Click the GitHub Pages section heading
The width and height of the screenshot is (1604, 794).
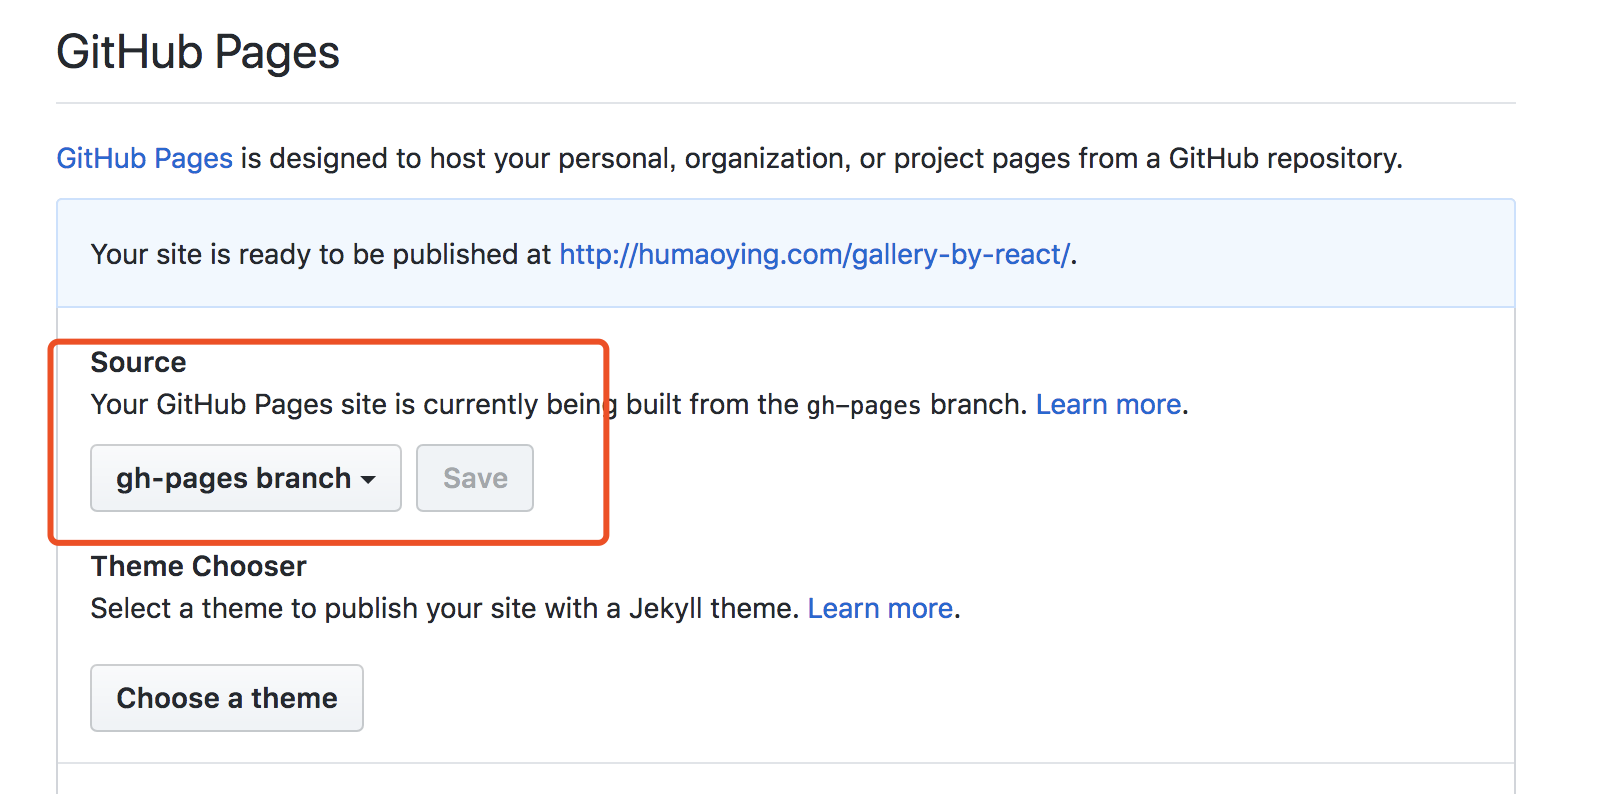tap(198, 52)
